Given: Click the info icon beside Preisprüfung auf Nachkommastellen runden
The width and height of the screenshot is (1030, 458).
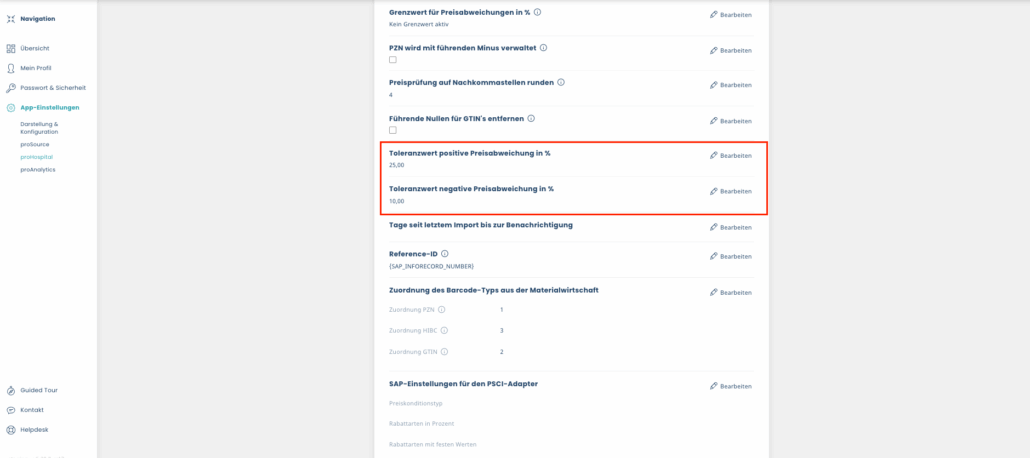Looking at the screenshot, I should point(561,82).
